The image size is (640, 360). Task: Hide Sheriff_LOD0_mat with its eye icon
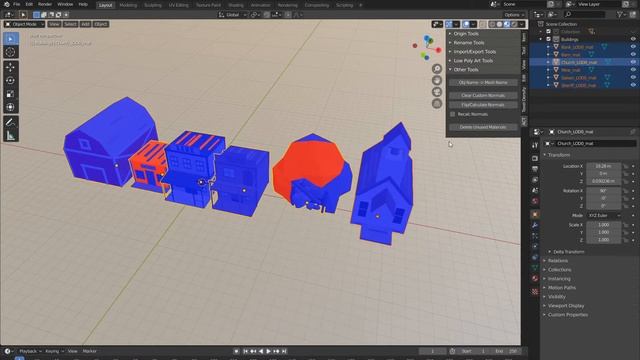[633, 85]
